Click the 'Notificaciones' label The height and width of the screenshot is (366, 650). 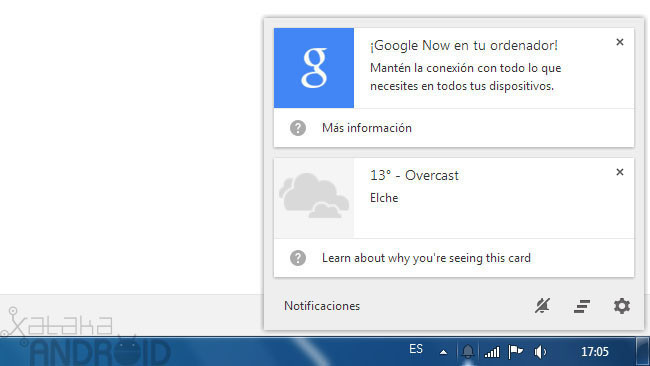[x=322, y=306]
